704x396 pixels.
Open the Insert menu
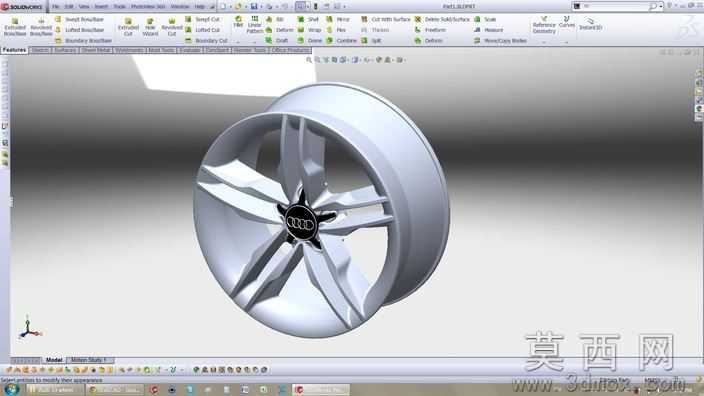101,6
